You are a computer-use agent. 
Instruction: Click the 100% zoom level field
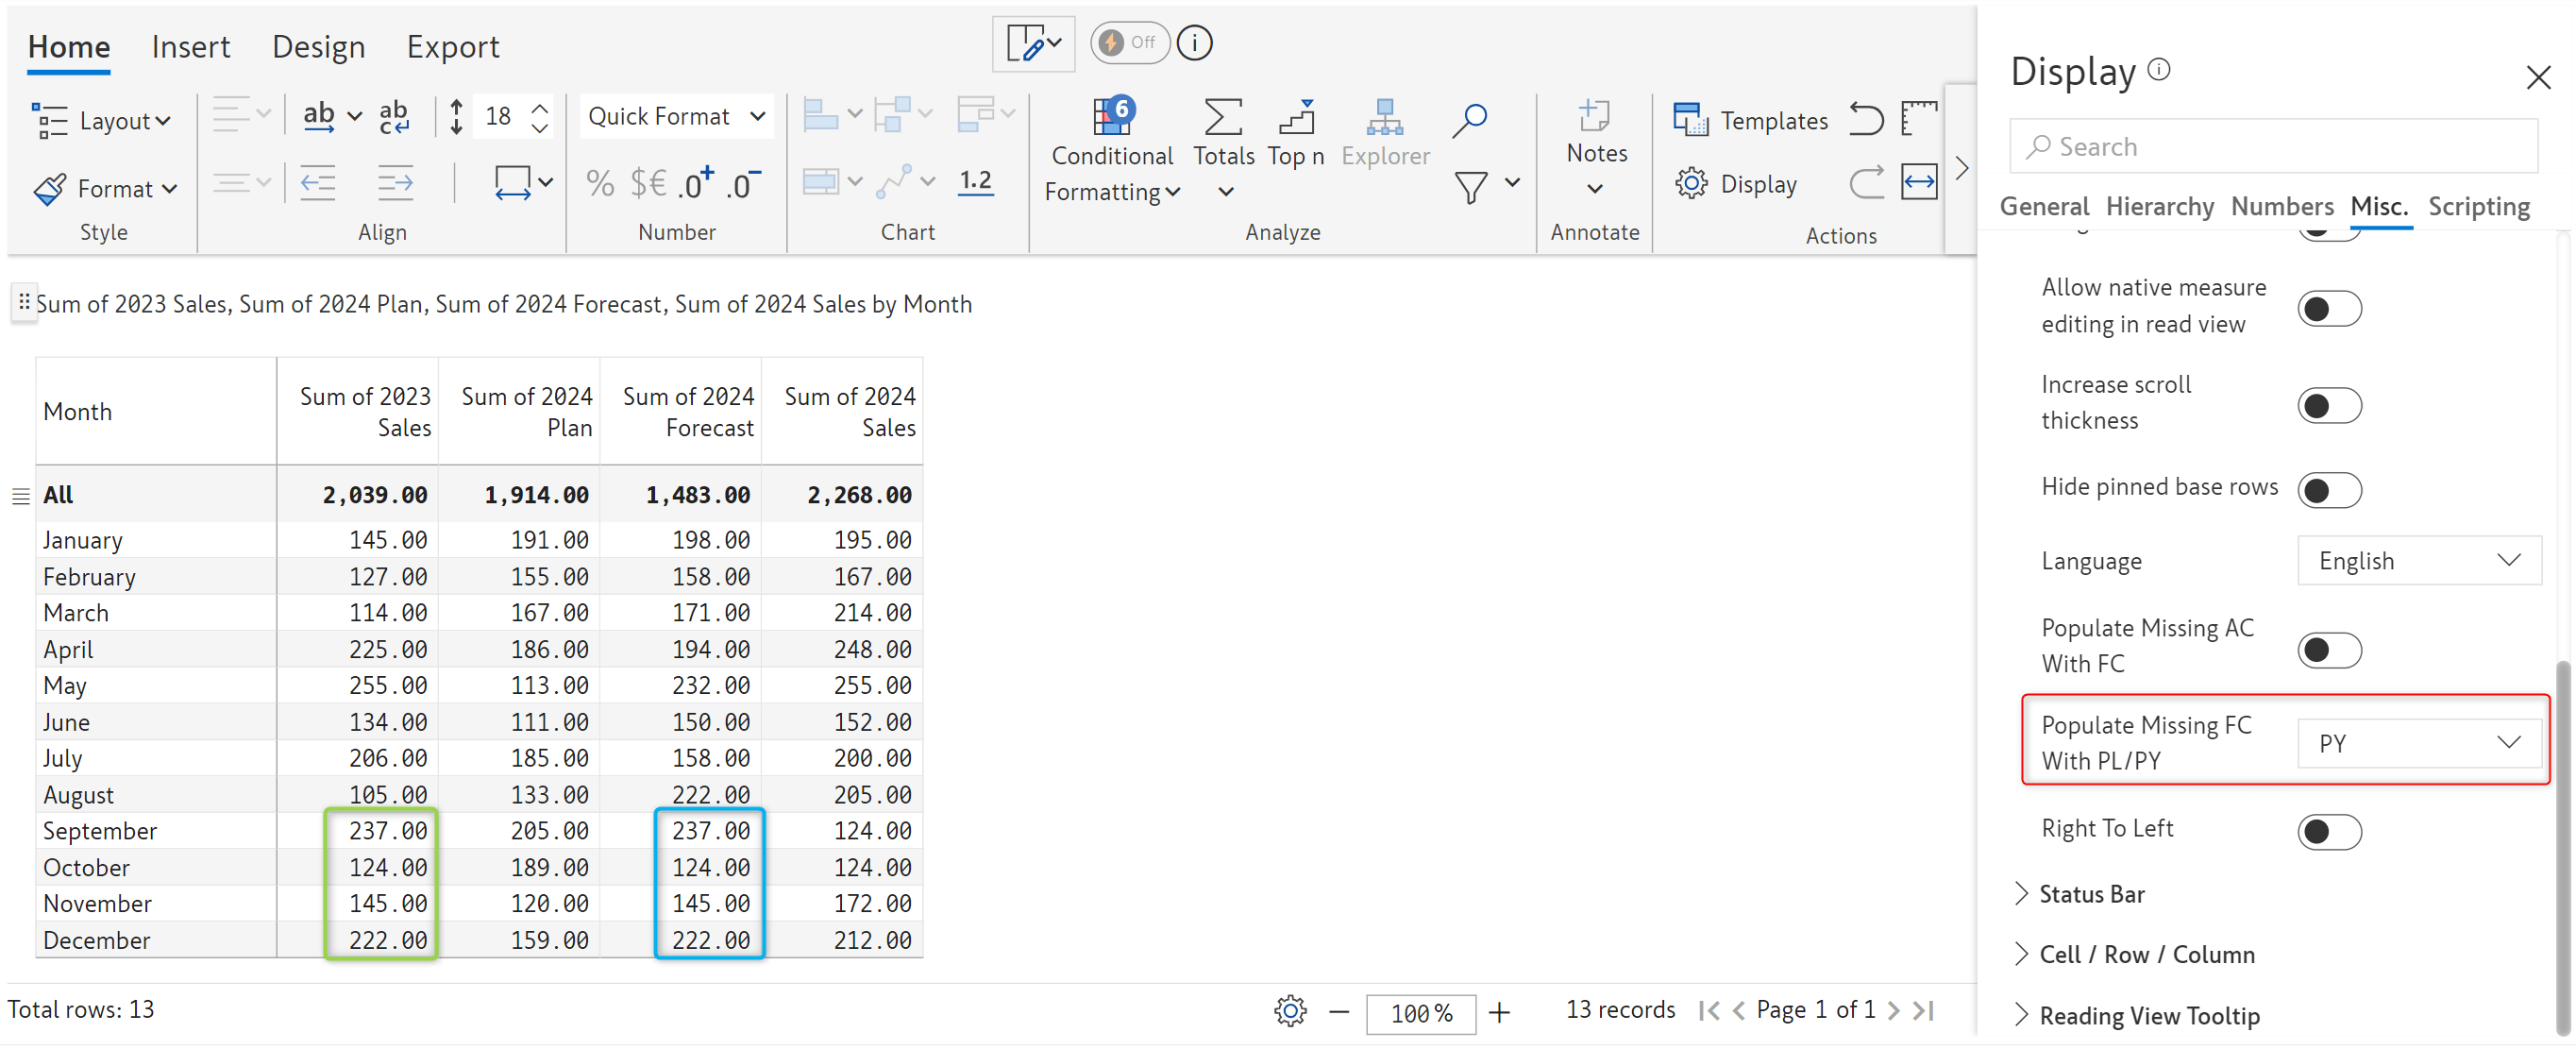click(1420, 1013)
